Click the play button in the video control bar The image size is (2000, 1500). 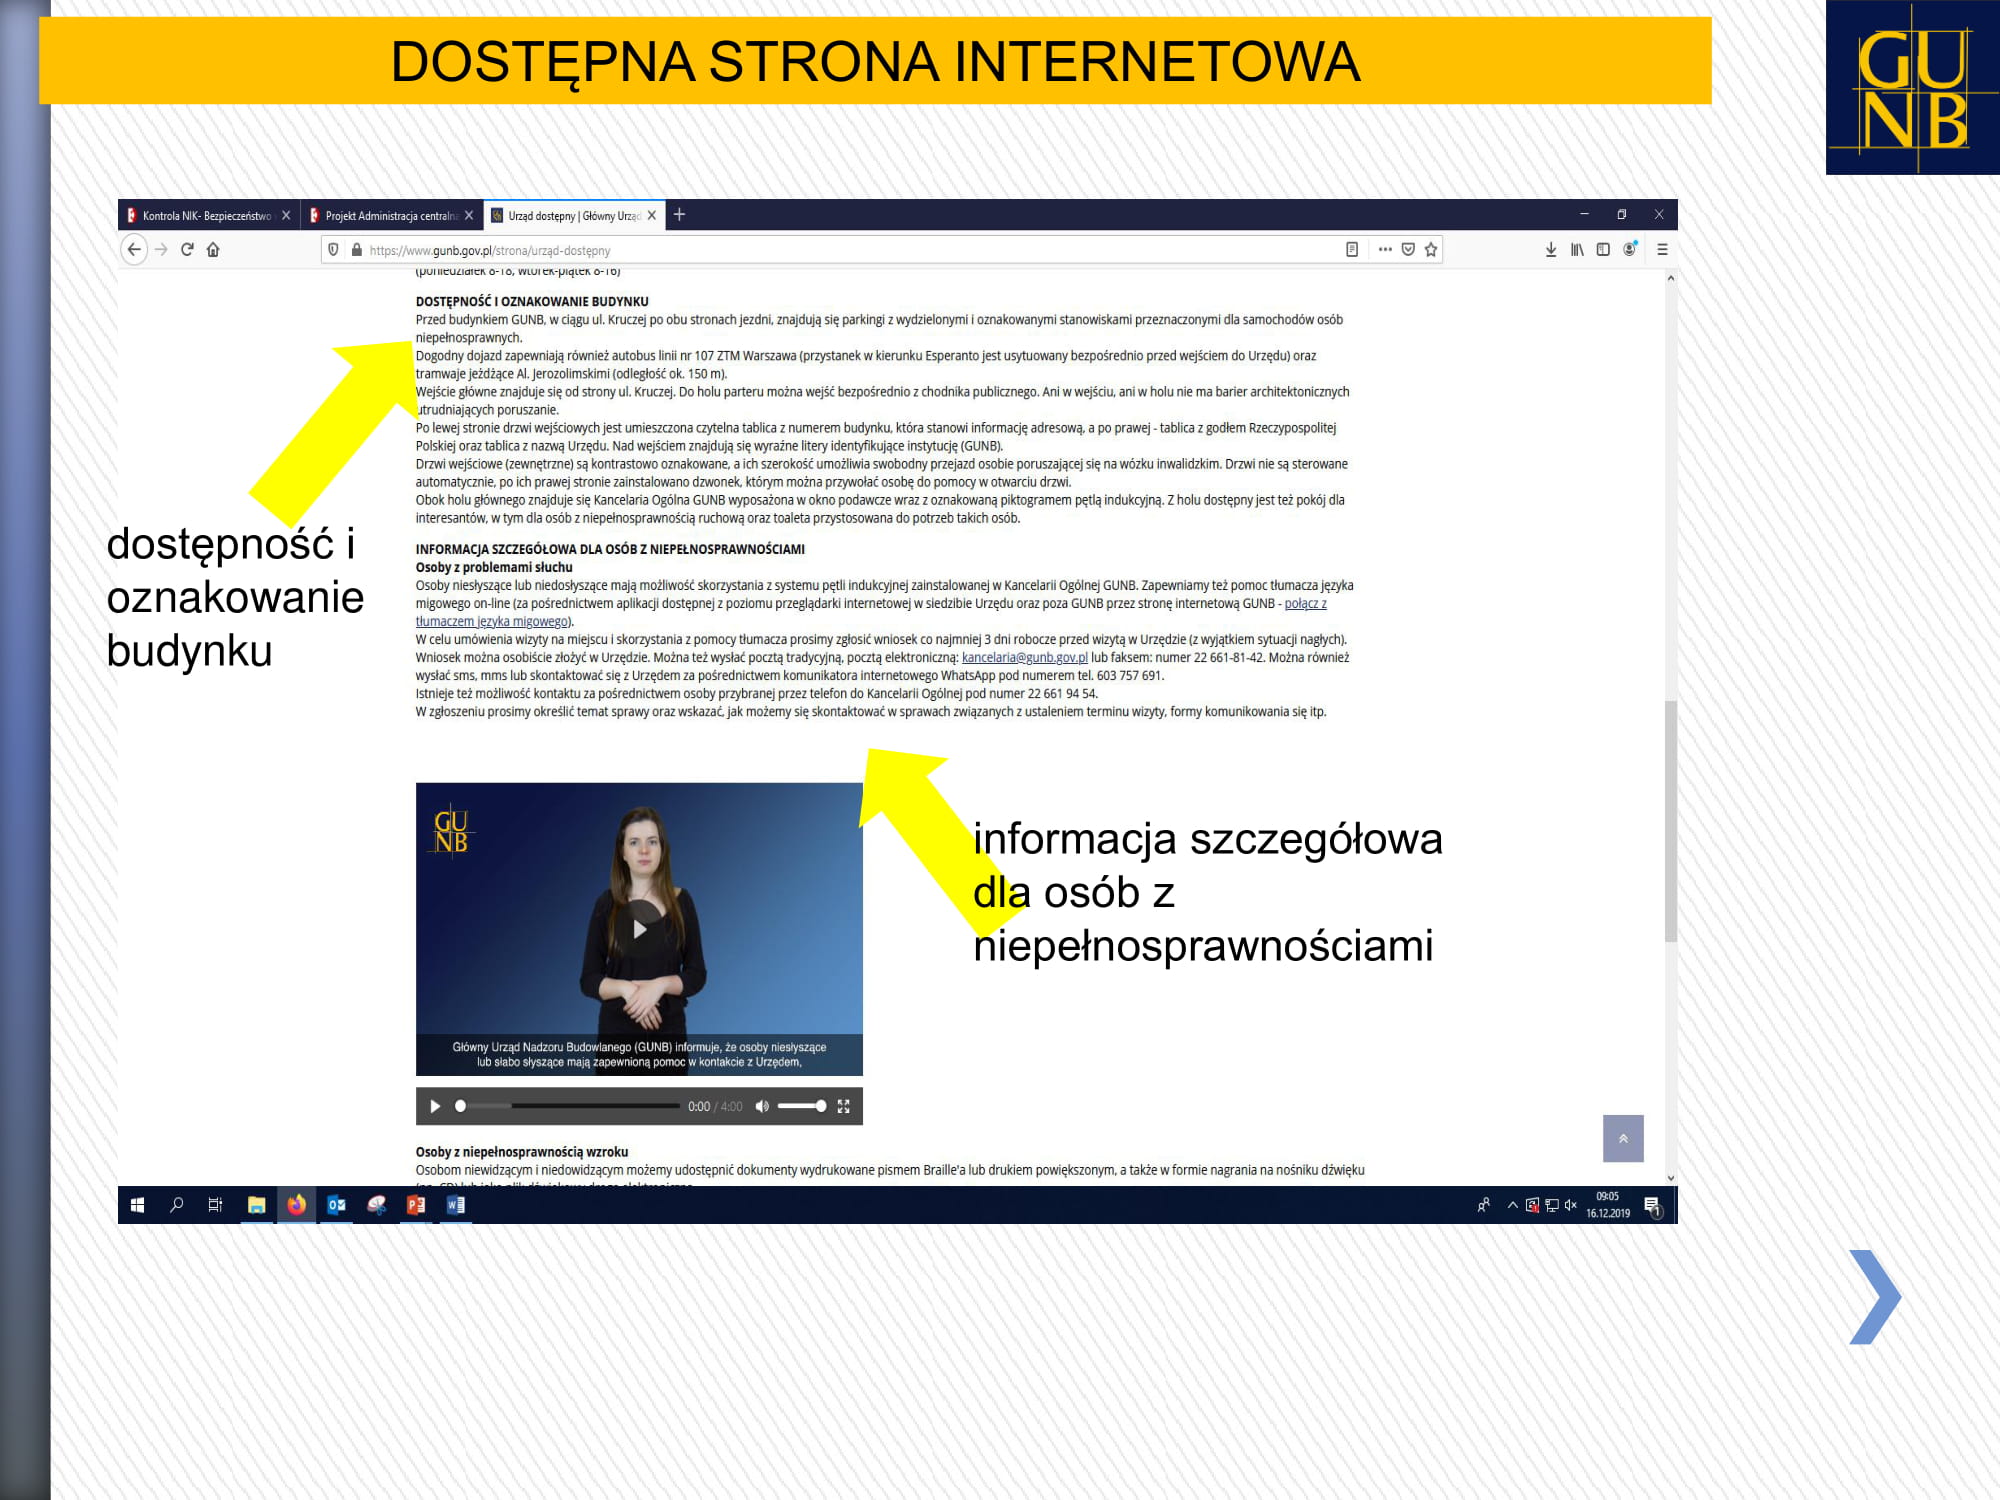[434, 1106]
